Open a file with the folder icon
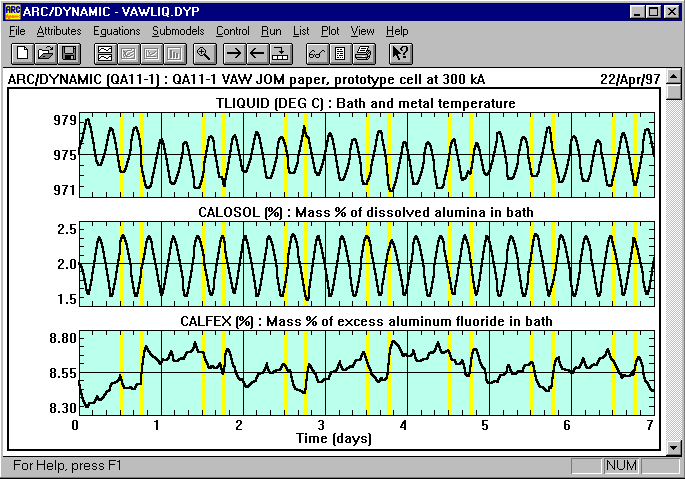 45,53
